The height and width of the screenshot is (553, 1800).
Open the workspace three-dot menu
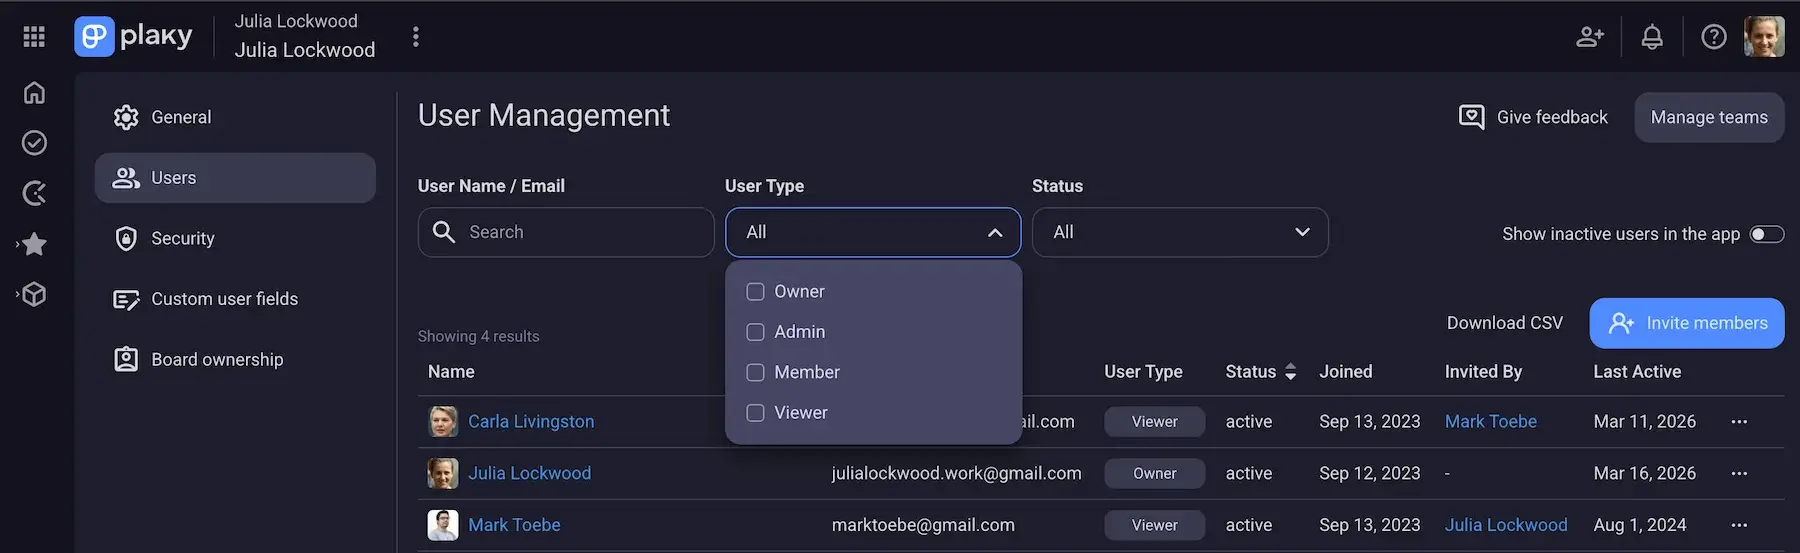point(416,37)
